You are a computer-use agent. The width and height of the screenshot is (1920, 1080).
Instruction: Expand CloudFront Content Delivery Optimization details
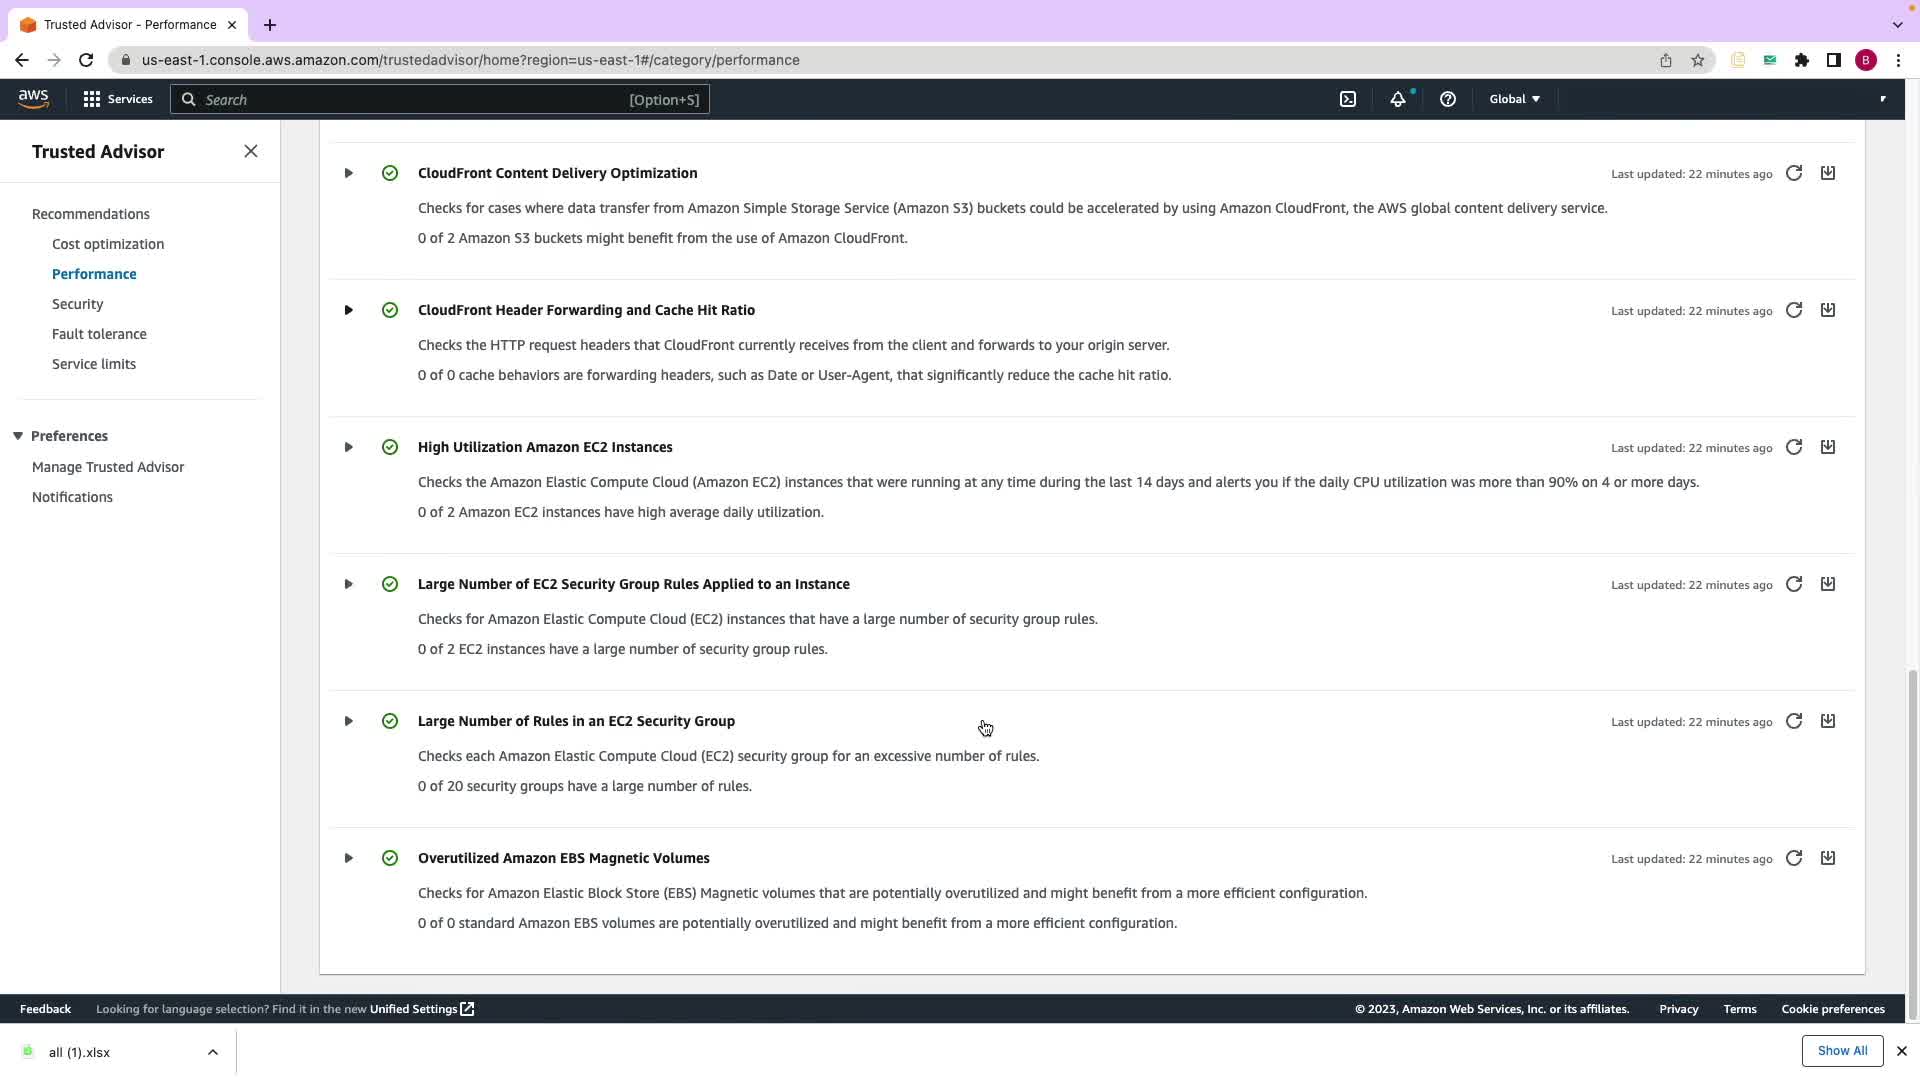pyautogui.click(x=348, y=173)
